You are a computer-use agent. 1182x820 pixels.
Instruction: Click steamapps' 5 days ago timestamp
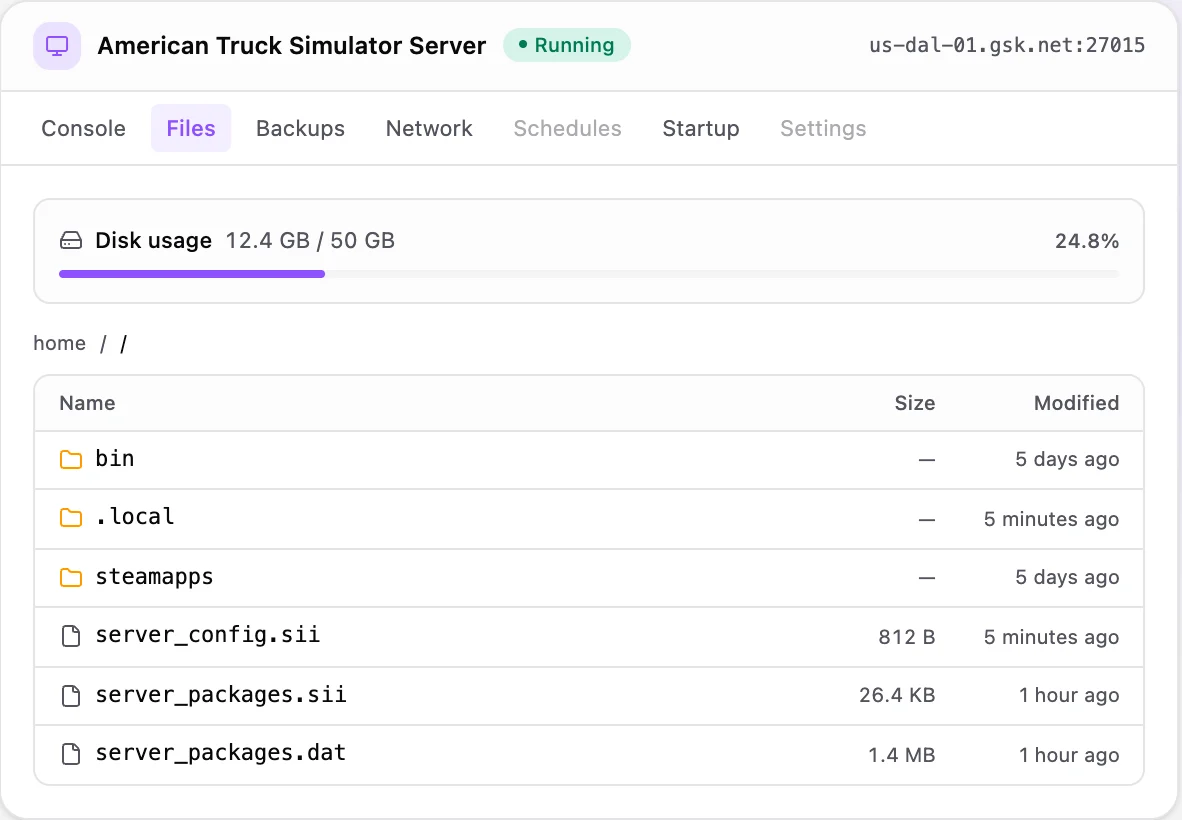1067,578
